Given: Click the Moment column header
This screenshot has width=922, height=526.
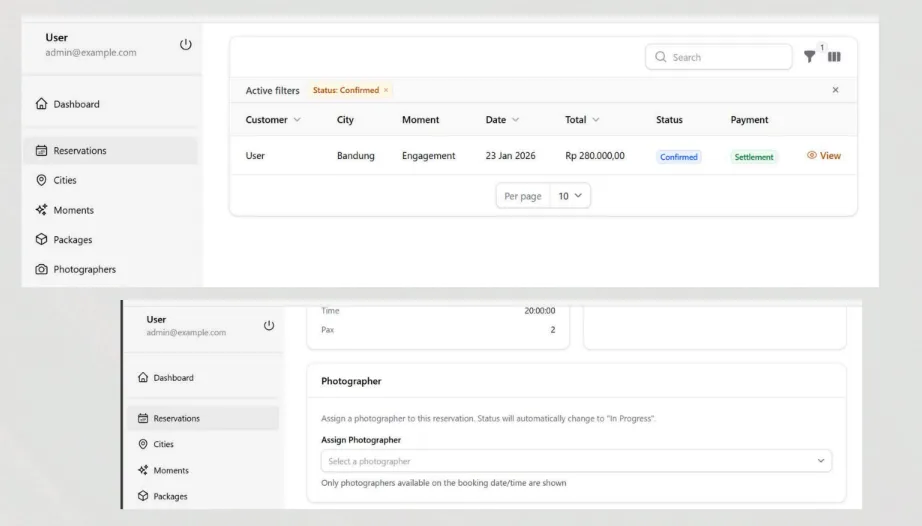Looking at the screenshot, I should tap(420, 119).
